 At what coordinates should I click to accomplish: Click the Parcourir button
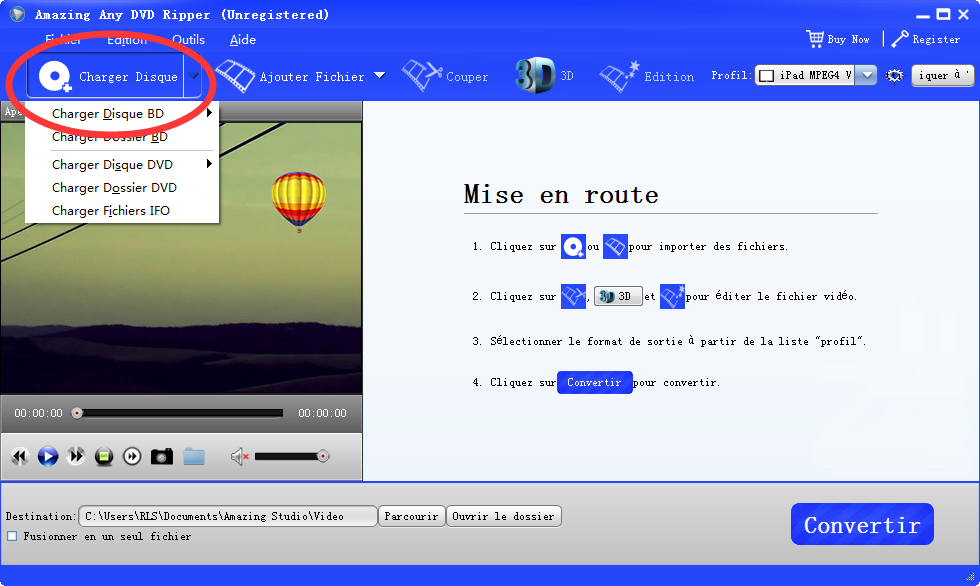(411, 516)
